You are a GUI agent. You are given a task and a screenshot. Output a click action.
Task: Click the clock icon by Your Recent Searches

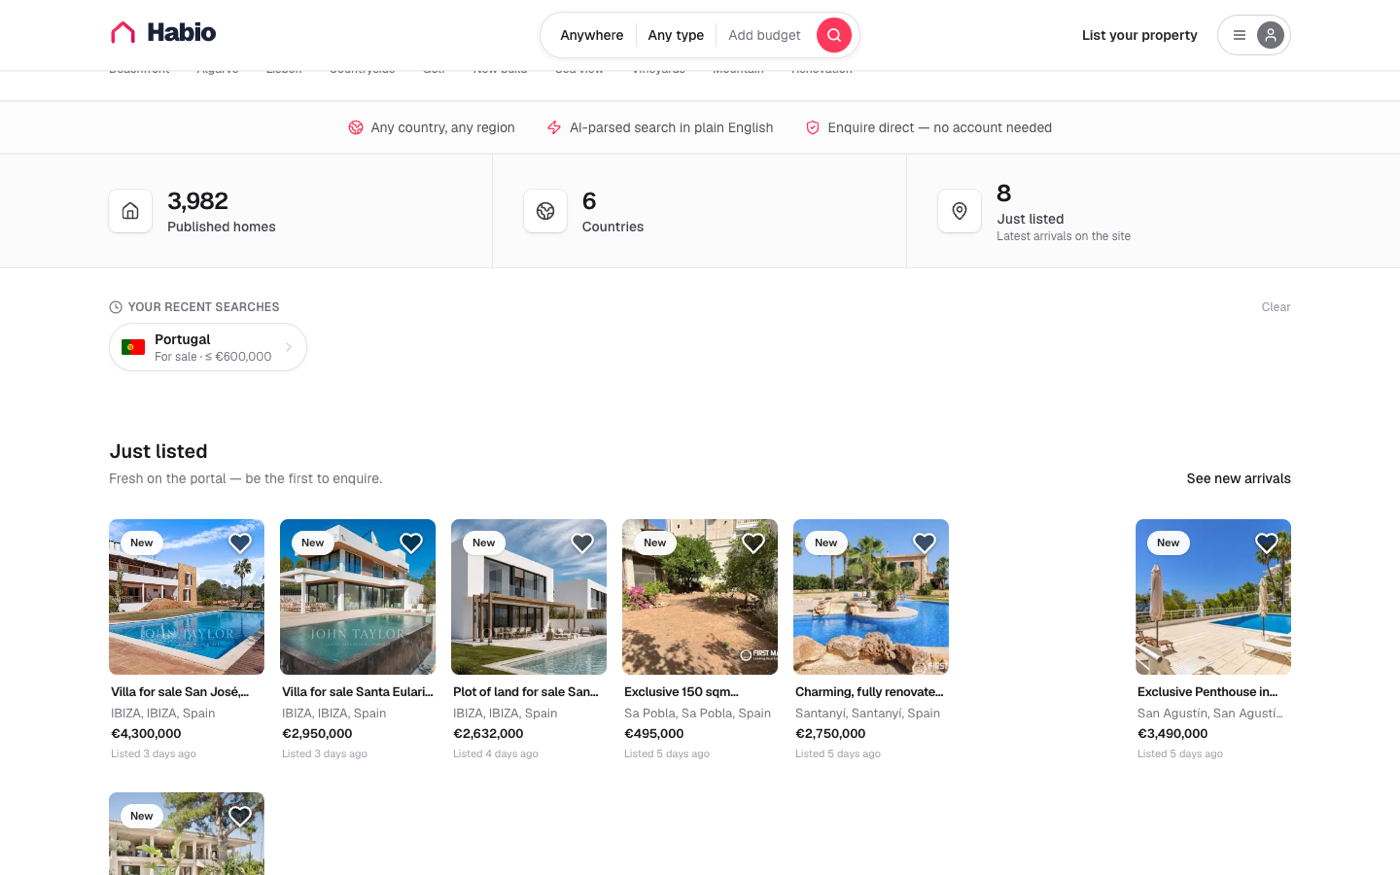116,307
